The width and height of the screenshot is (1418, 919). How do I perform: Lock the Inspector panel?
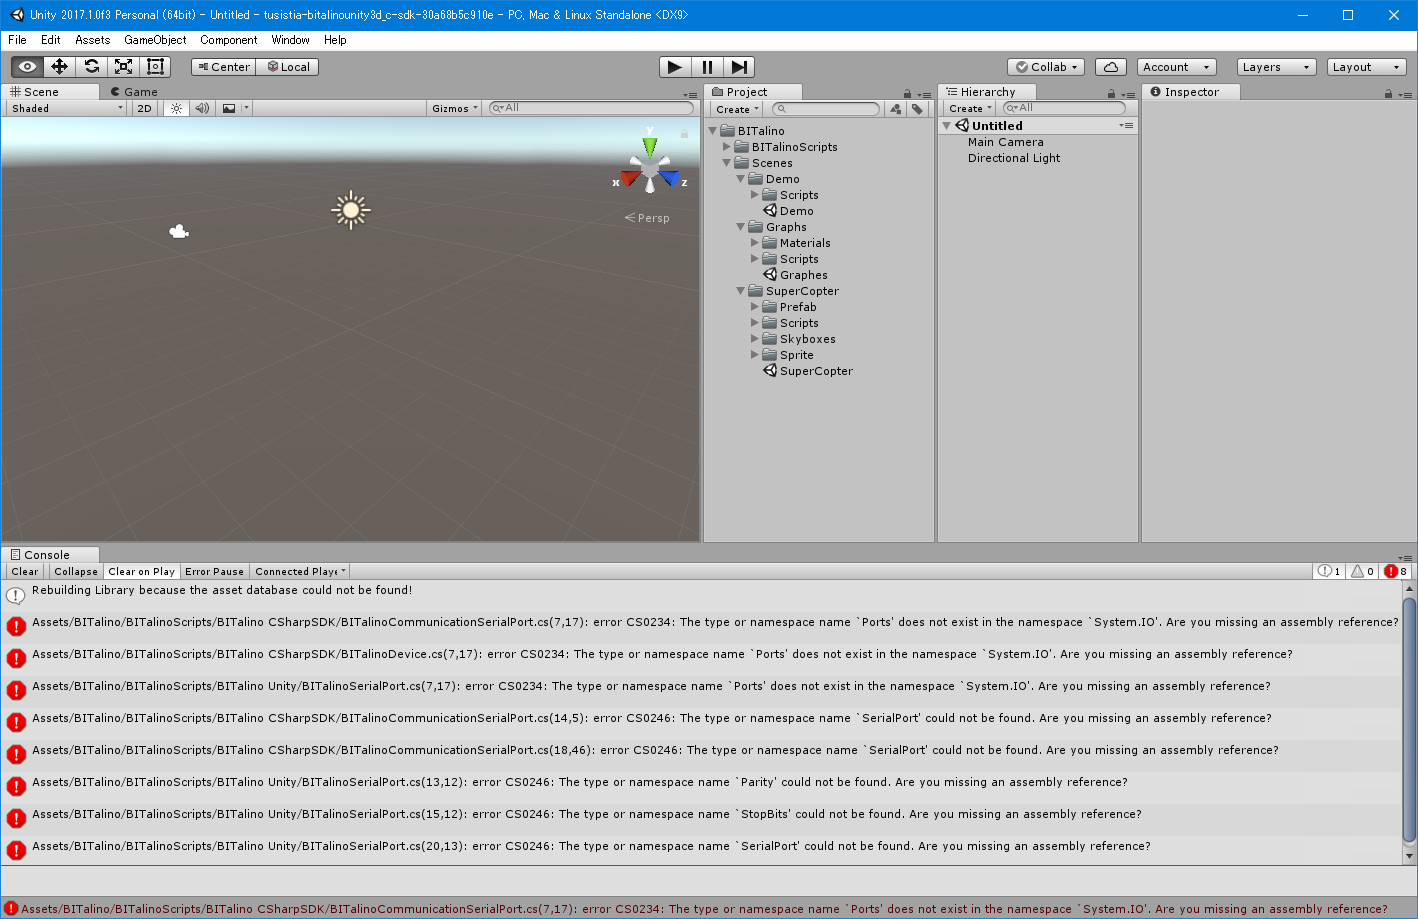pos(1388,93)
